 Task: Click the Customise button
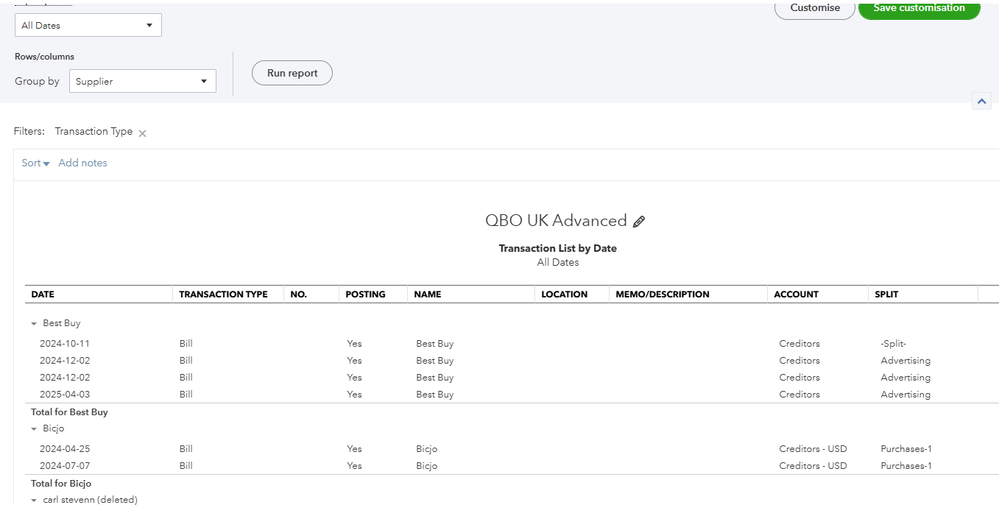tap(815, 8)
